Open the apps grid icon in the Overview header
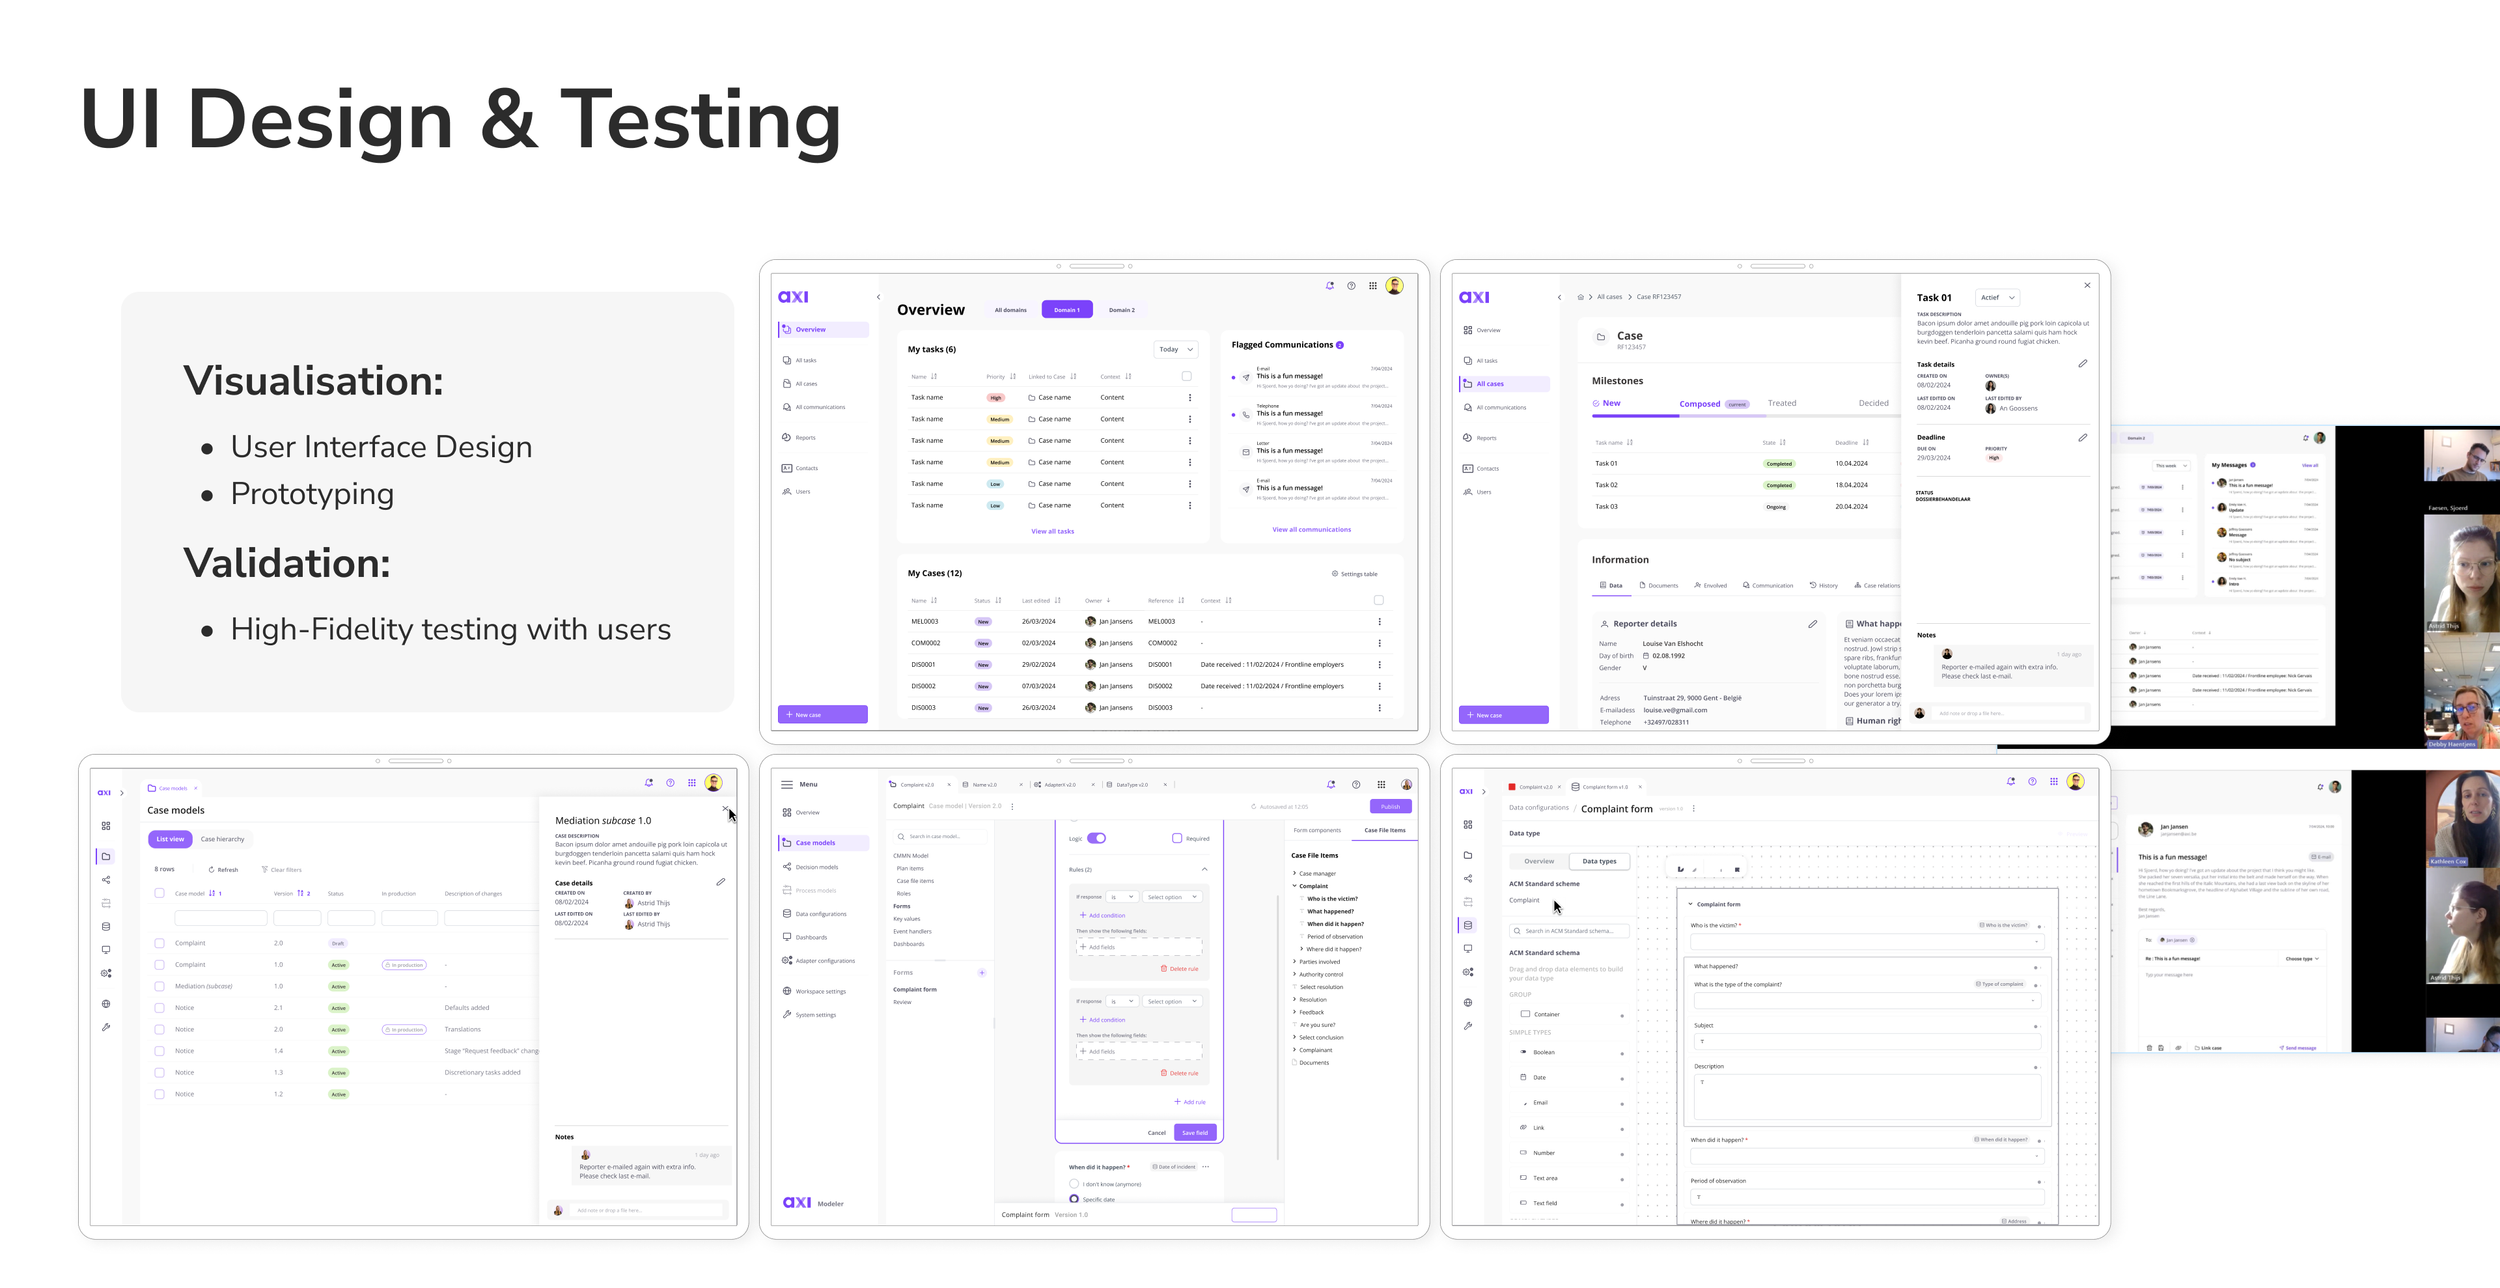This screenshot has height=1288, width=2500. click(1373, 286)
